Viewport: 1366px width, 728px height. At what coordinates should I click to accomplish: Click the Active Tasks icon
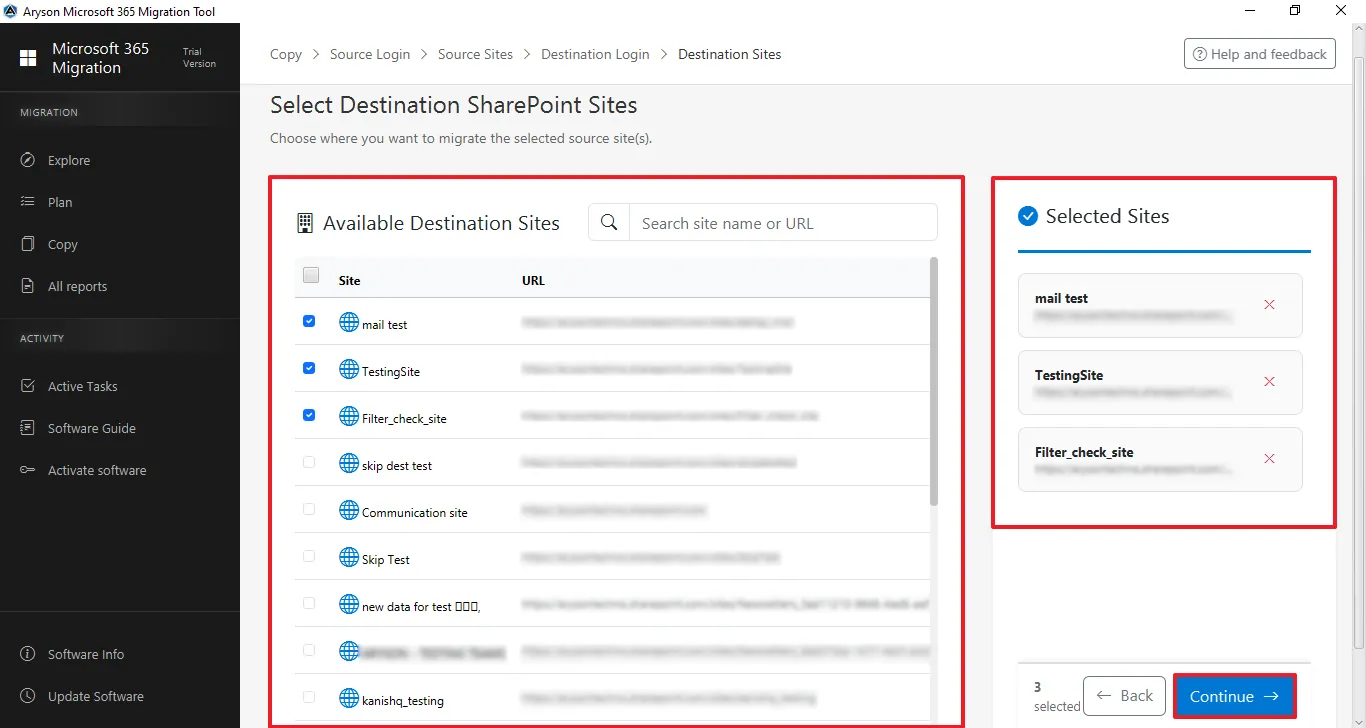coord(28,386)
